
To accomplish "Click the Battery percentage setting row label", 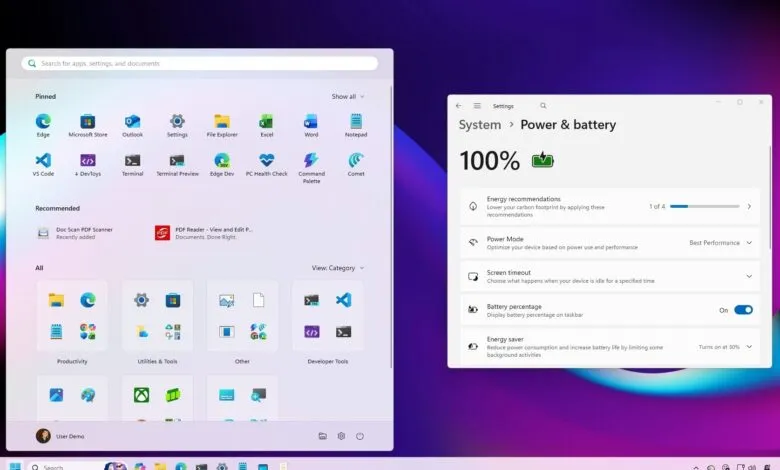I will [x=514, y=307].
